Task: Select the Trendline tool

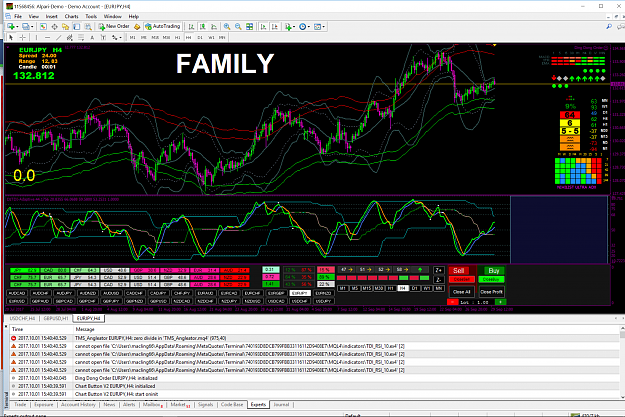Action: (58, 37)
